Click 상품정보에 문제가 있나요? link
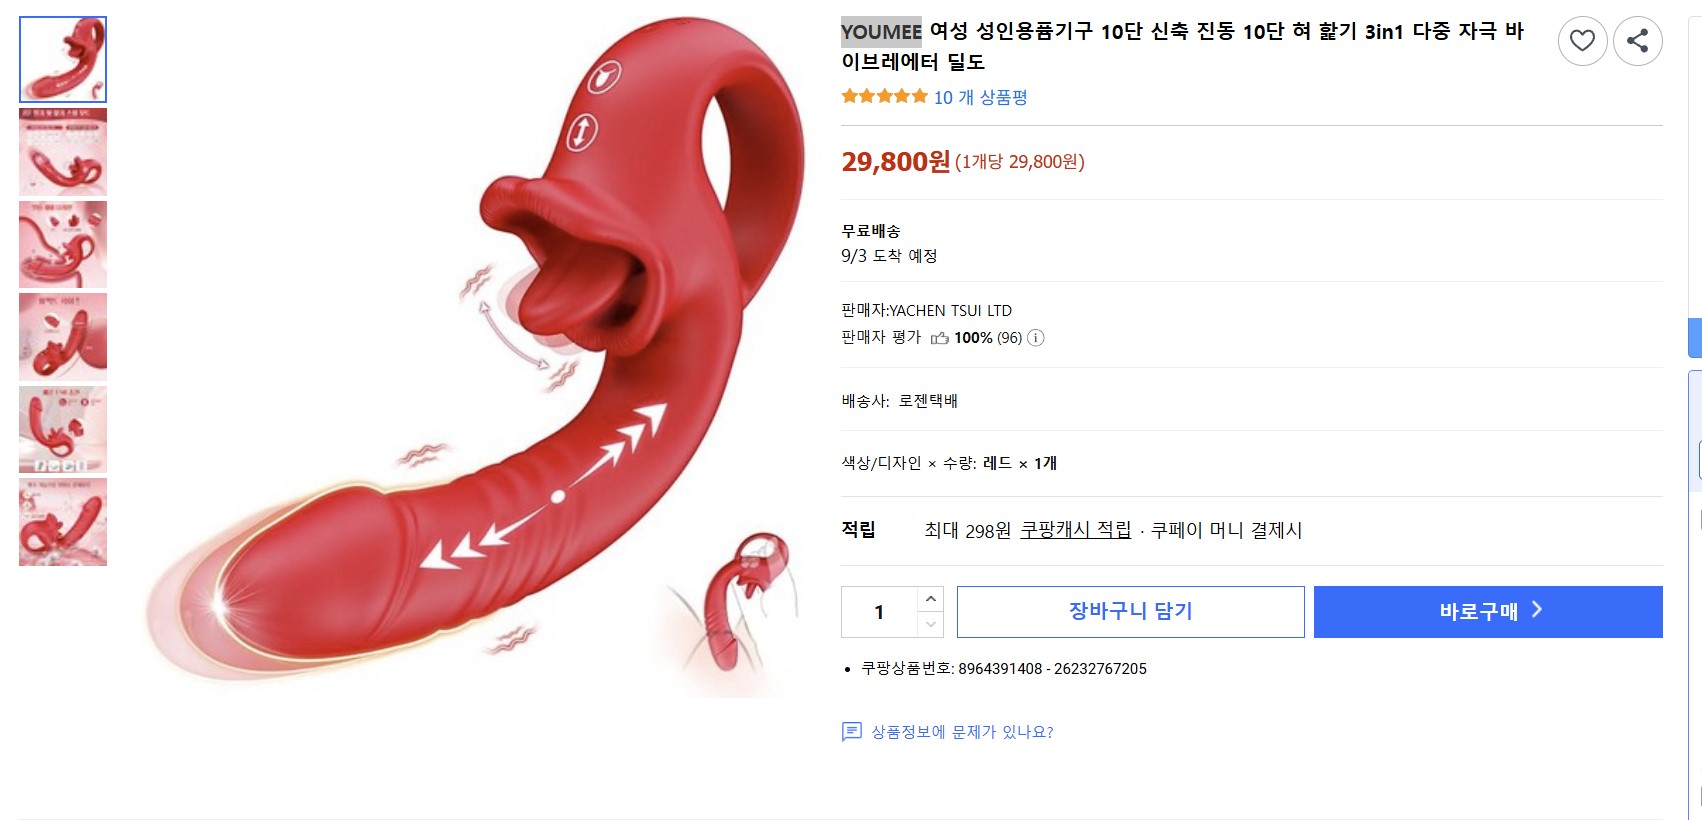The height and width of the screenshot is (820, 1702). tap(962, 732)
